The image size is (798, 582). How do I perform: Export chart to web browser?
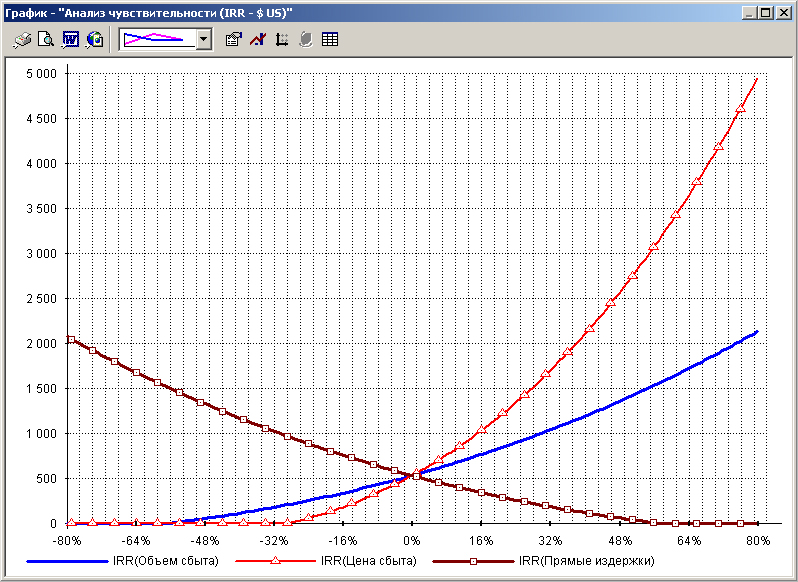(95, 40)
